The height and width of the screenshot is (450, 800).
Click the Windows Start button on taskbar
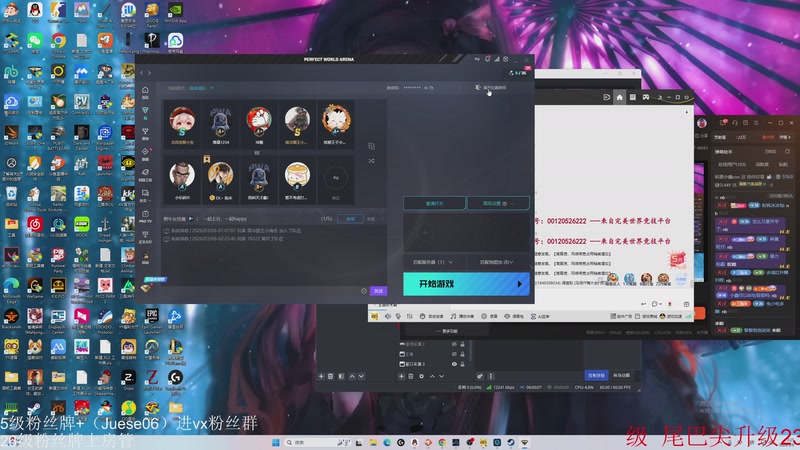coord(276,442)
